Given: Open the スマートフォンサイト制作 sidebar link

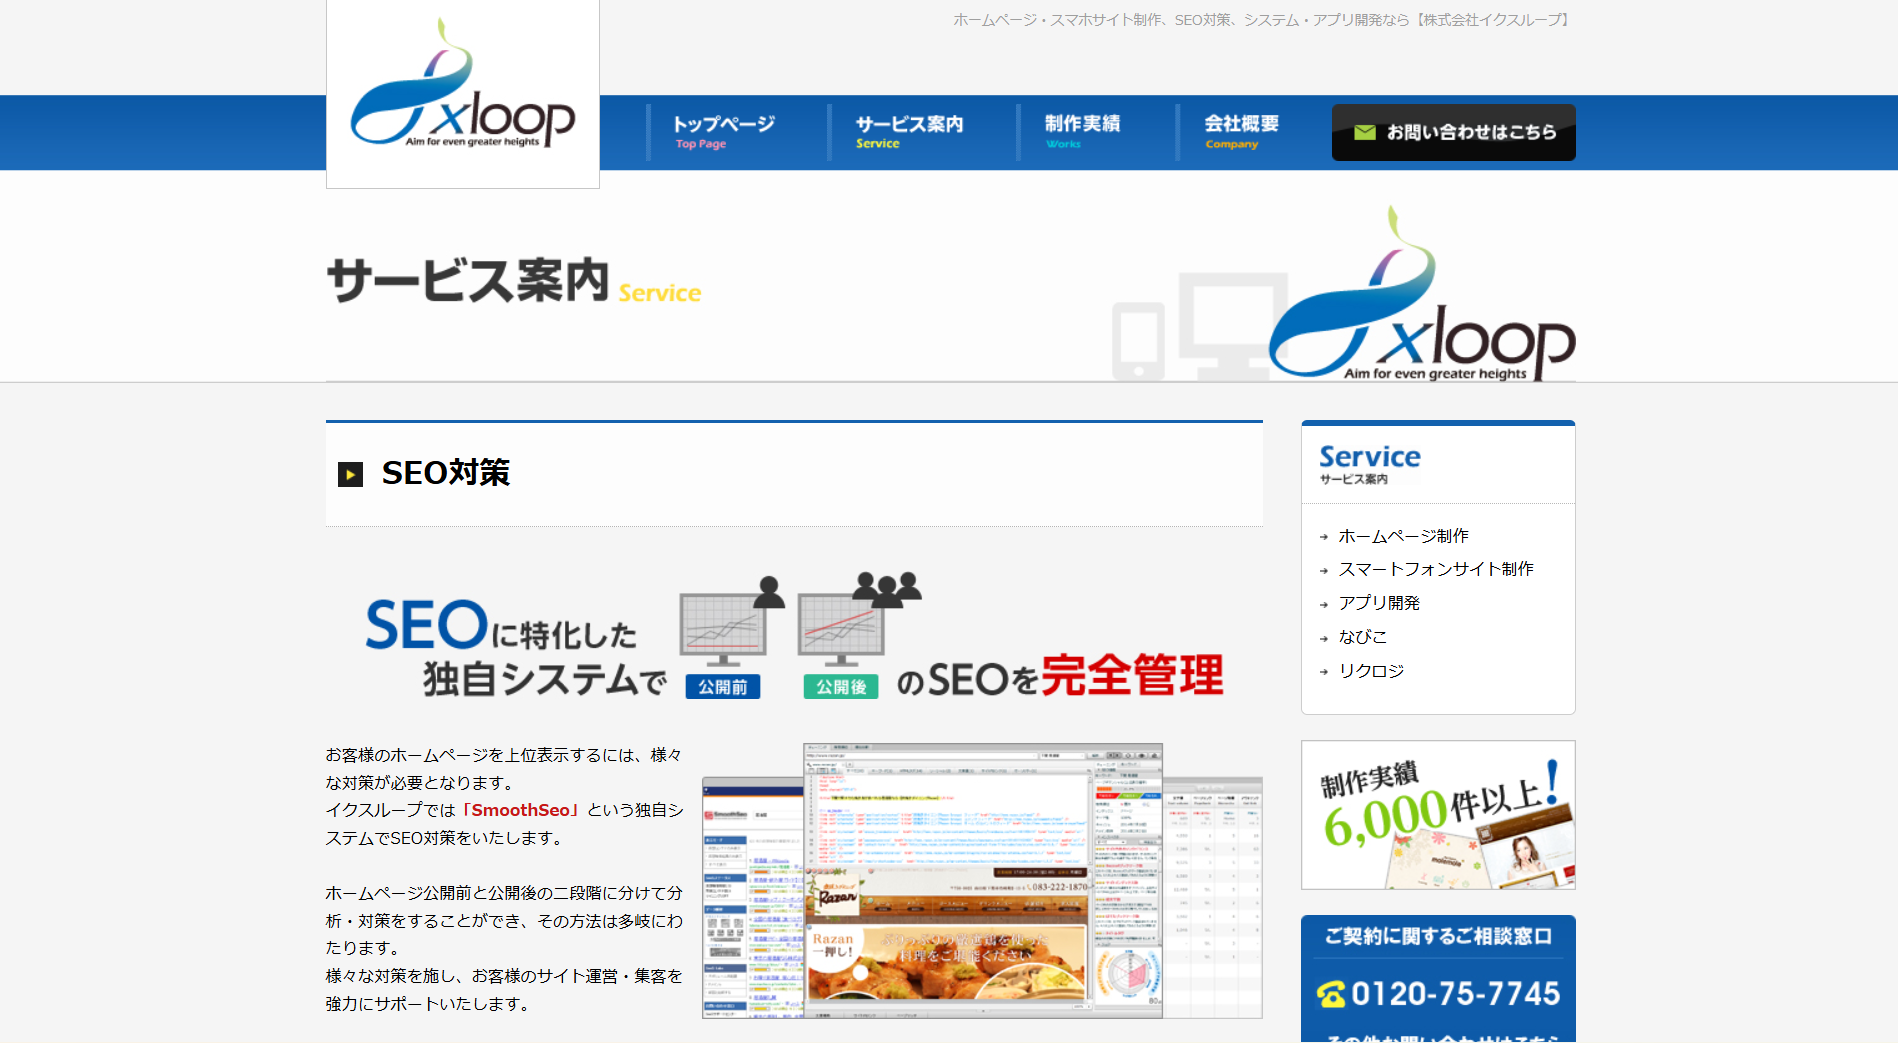Looking at the screenshot, I should (x=1437, y=569).
